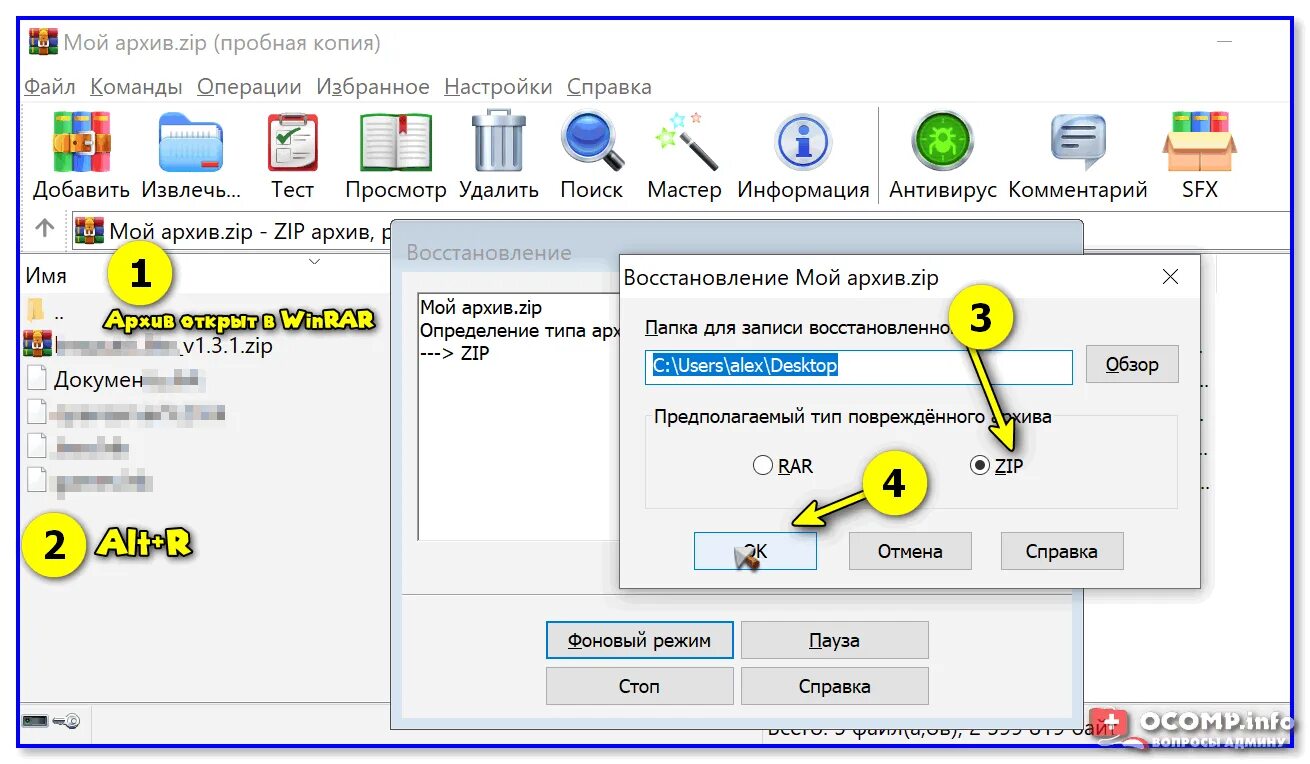Open the Файл menu

click(50, 87)
